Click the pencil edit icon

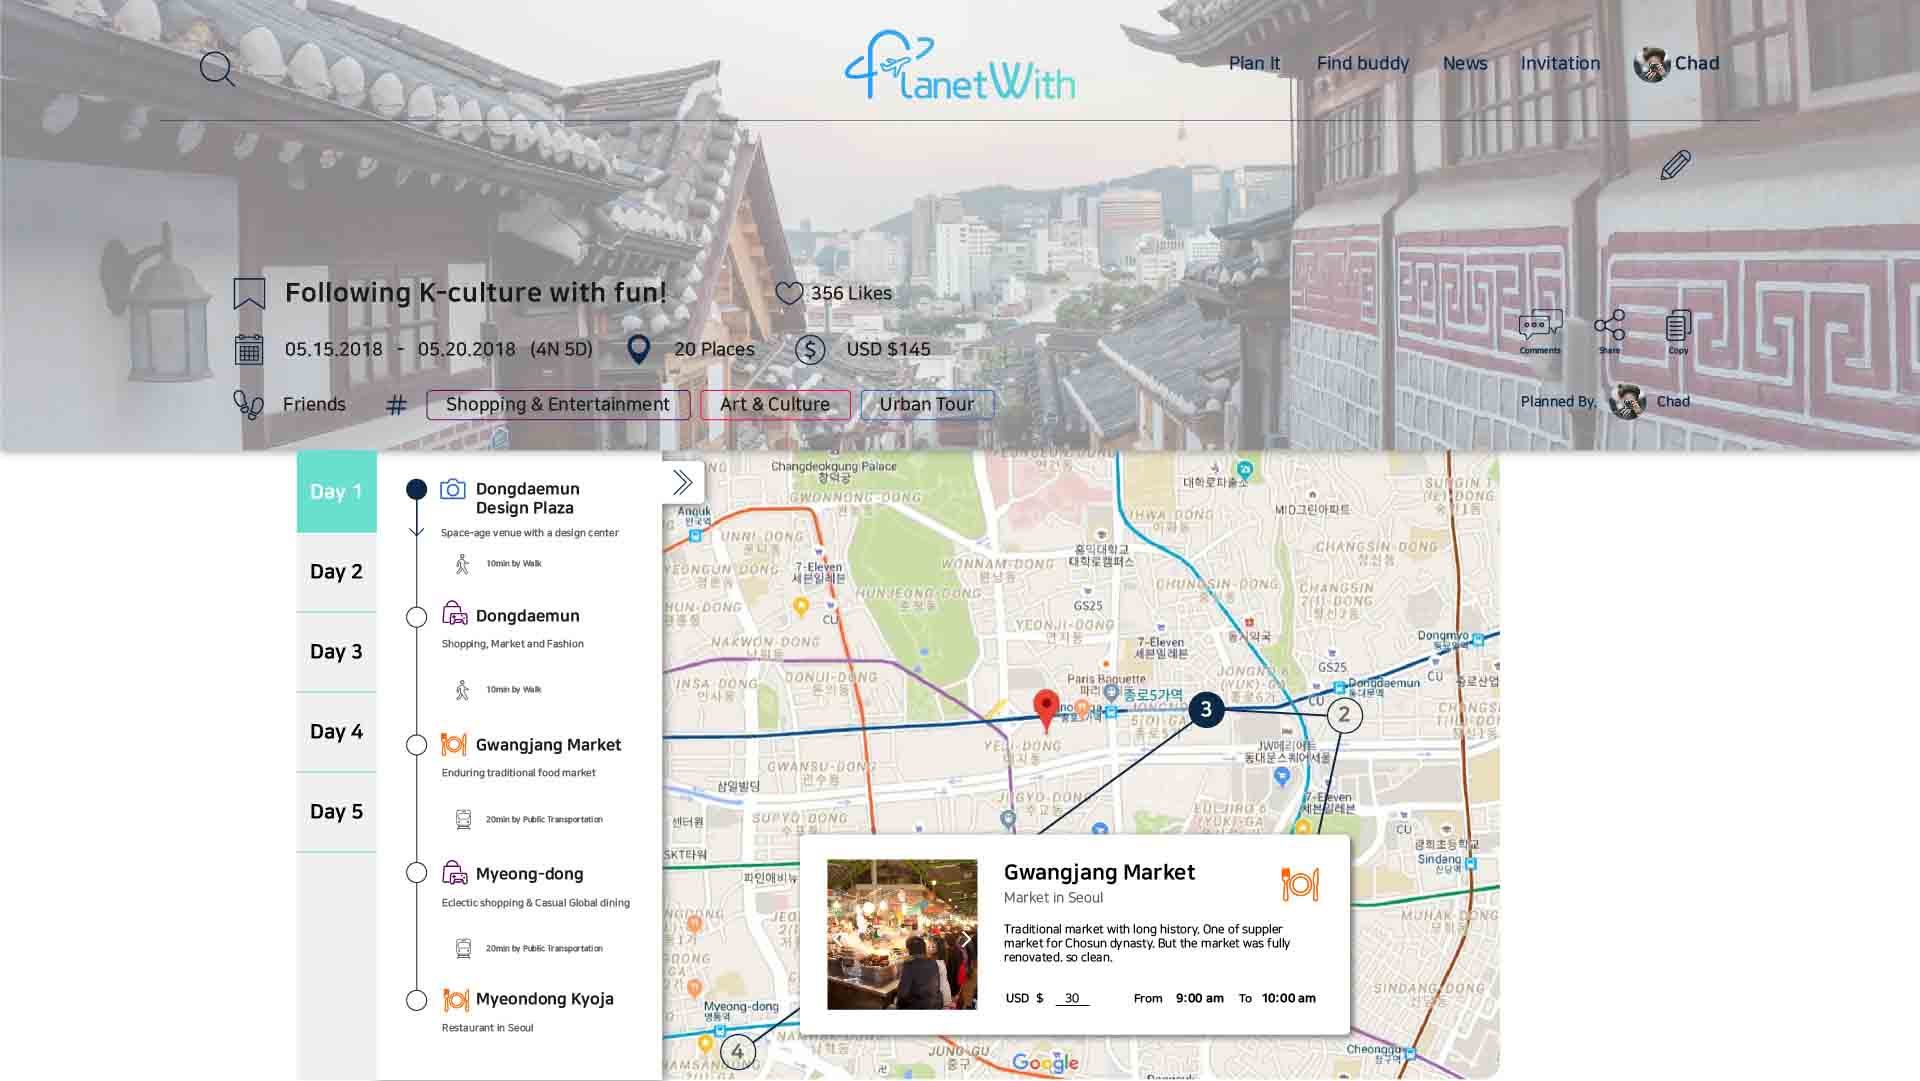[x=1675, y=165]
